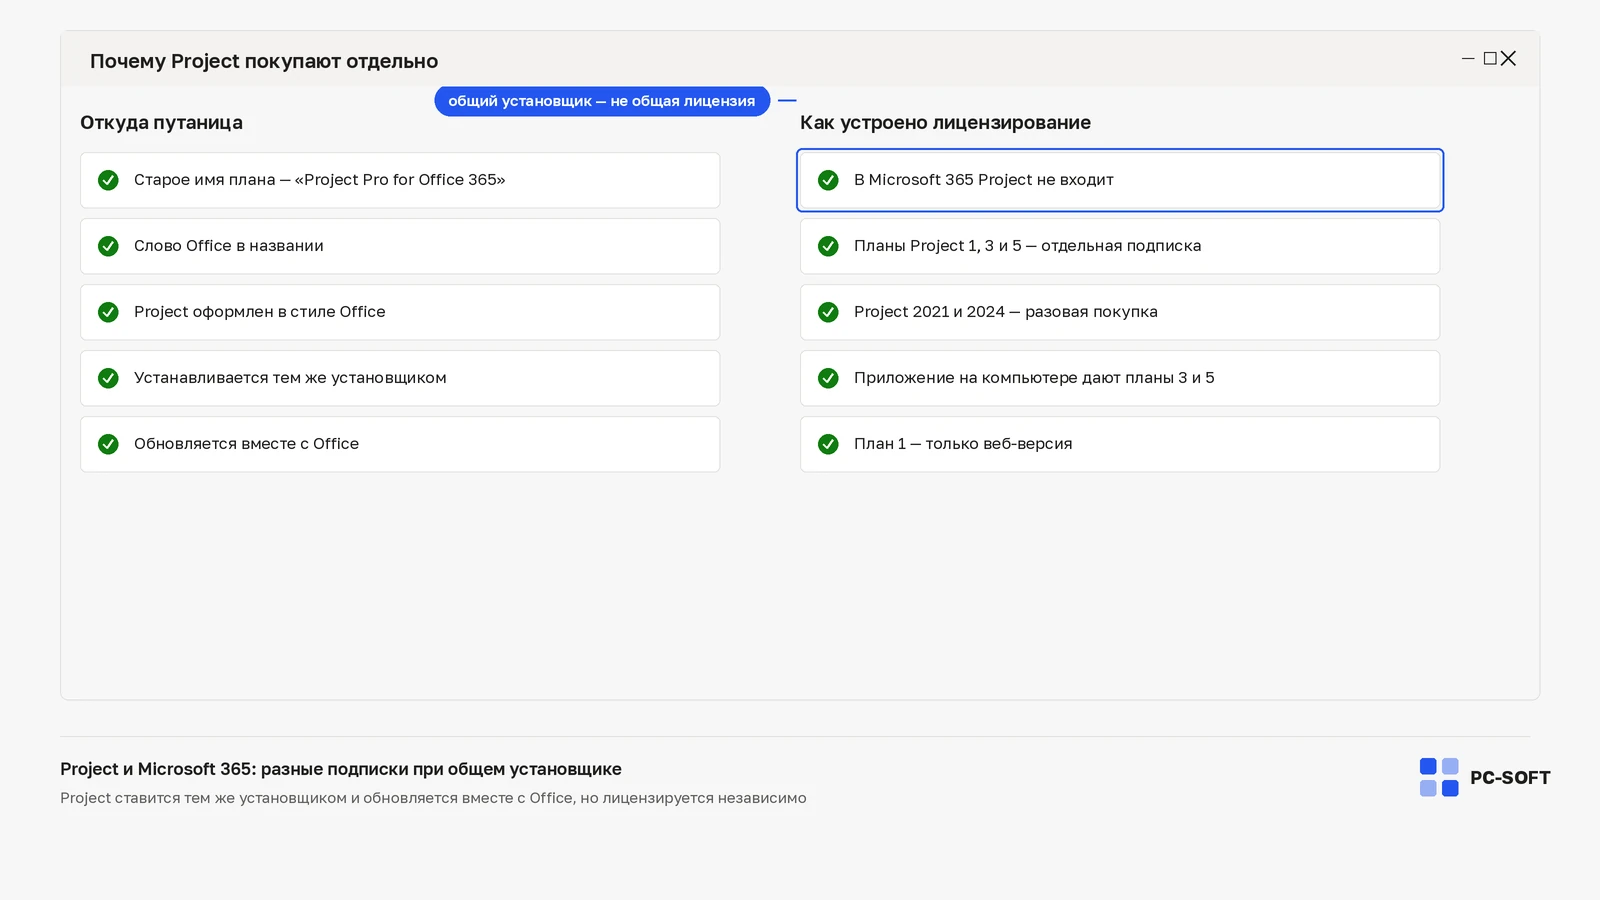This screenshot has width=1600, height=900.
Task: Click checkmark beside "Приложение на компьютере дают планы"
Action: click(x=828, y=378)
